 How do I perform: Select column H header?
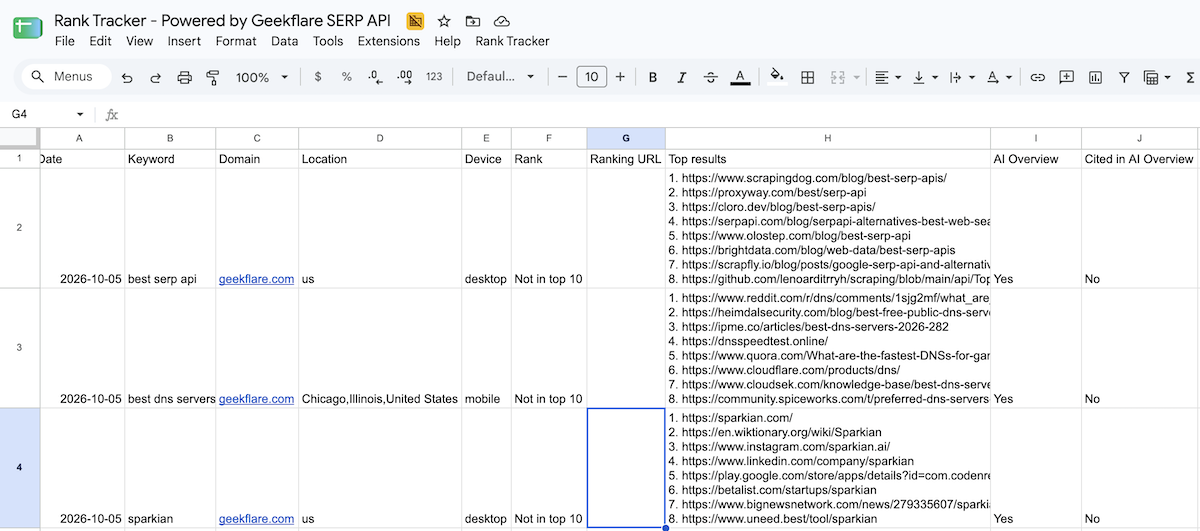click(x=828, y=138)
